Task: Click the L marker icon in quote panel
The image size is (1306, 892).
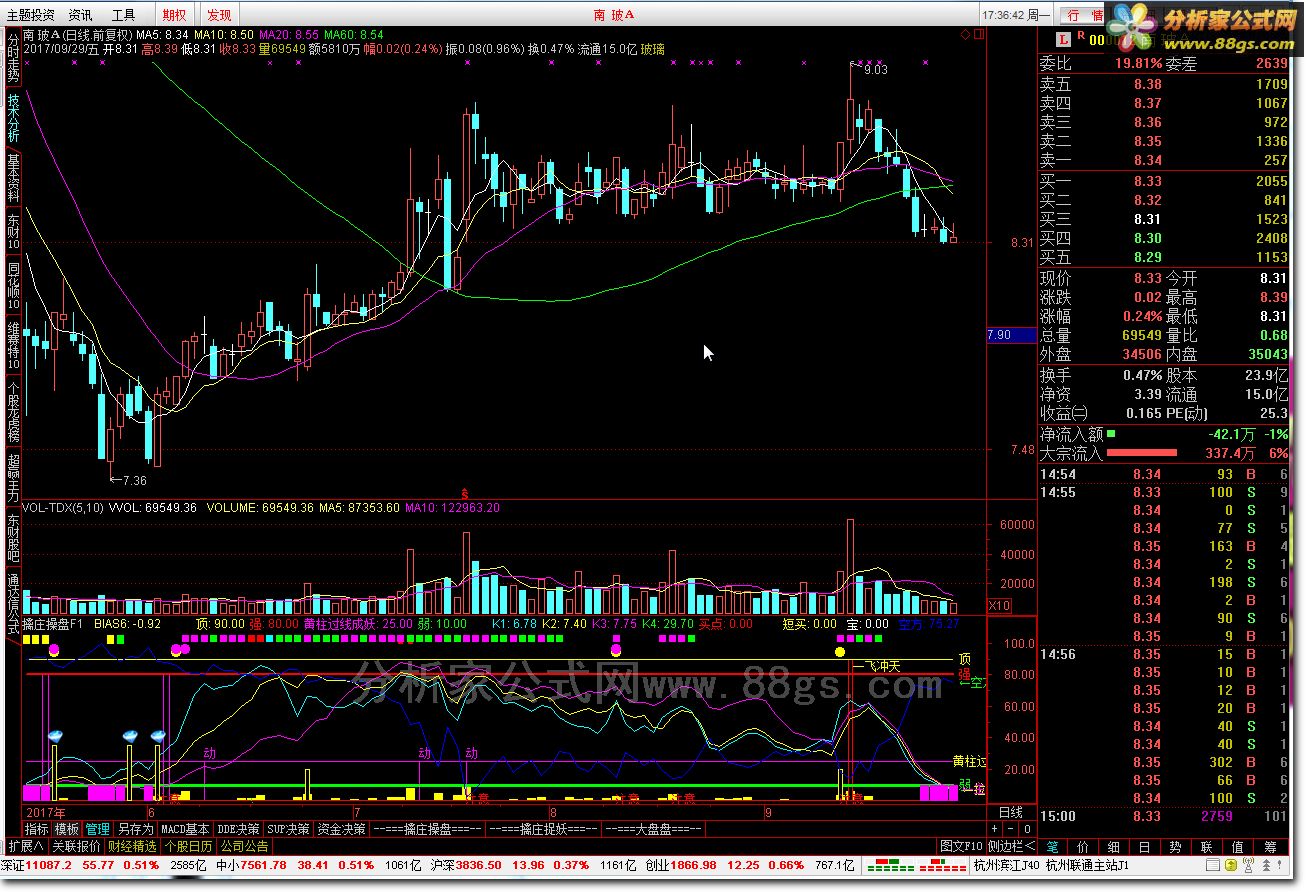Action: tap(1064, 40)
